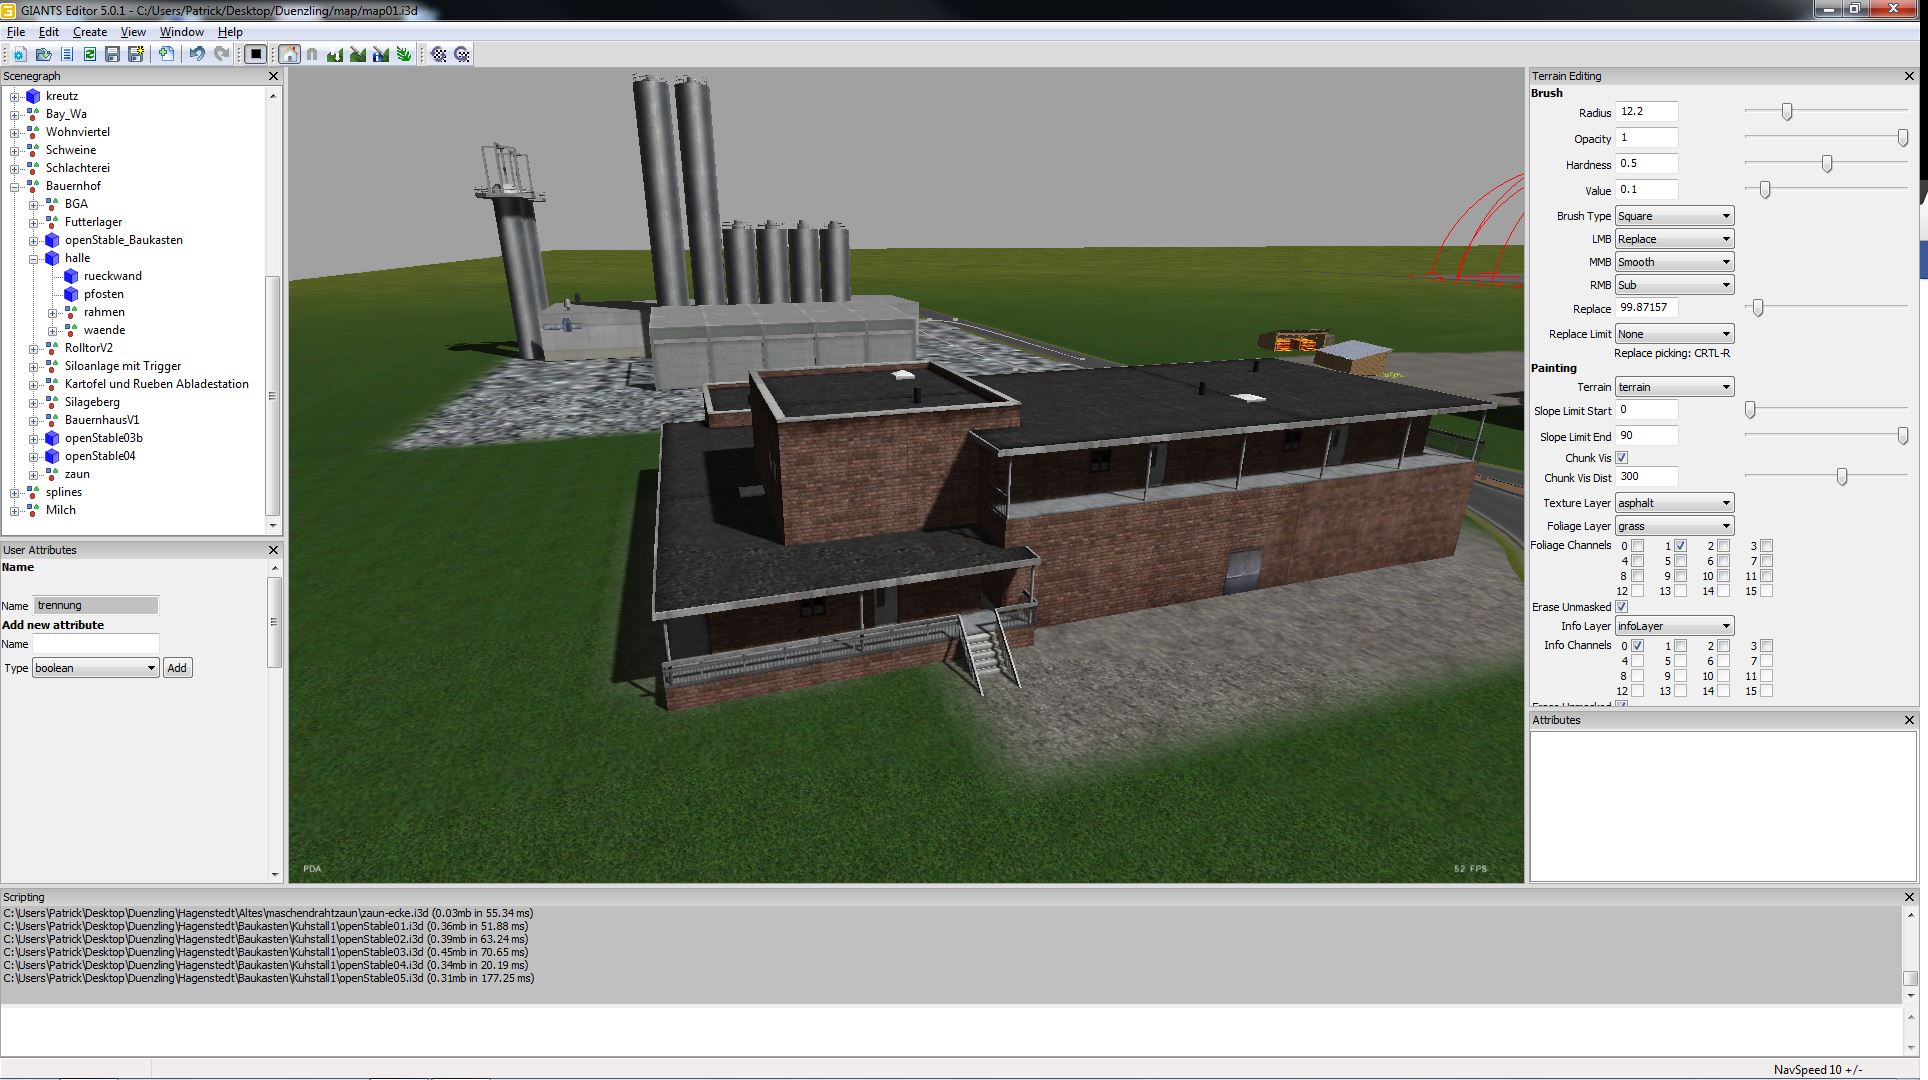Image resolution: width=1928 pixels, height=1080 pixels.
Task: Open the File menu
Action: [16, 32]
